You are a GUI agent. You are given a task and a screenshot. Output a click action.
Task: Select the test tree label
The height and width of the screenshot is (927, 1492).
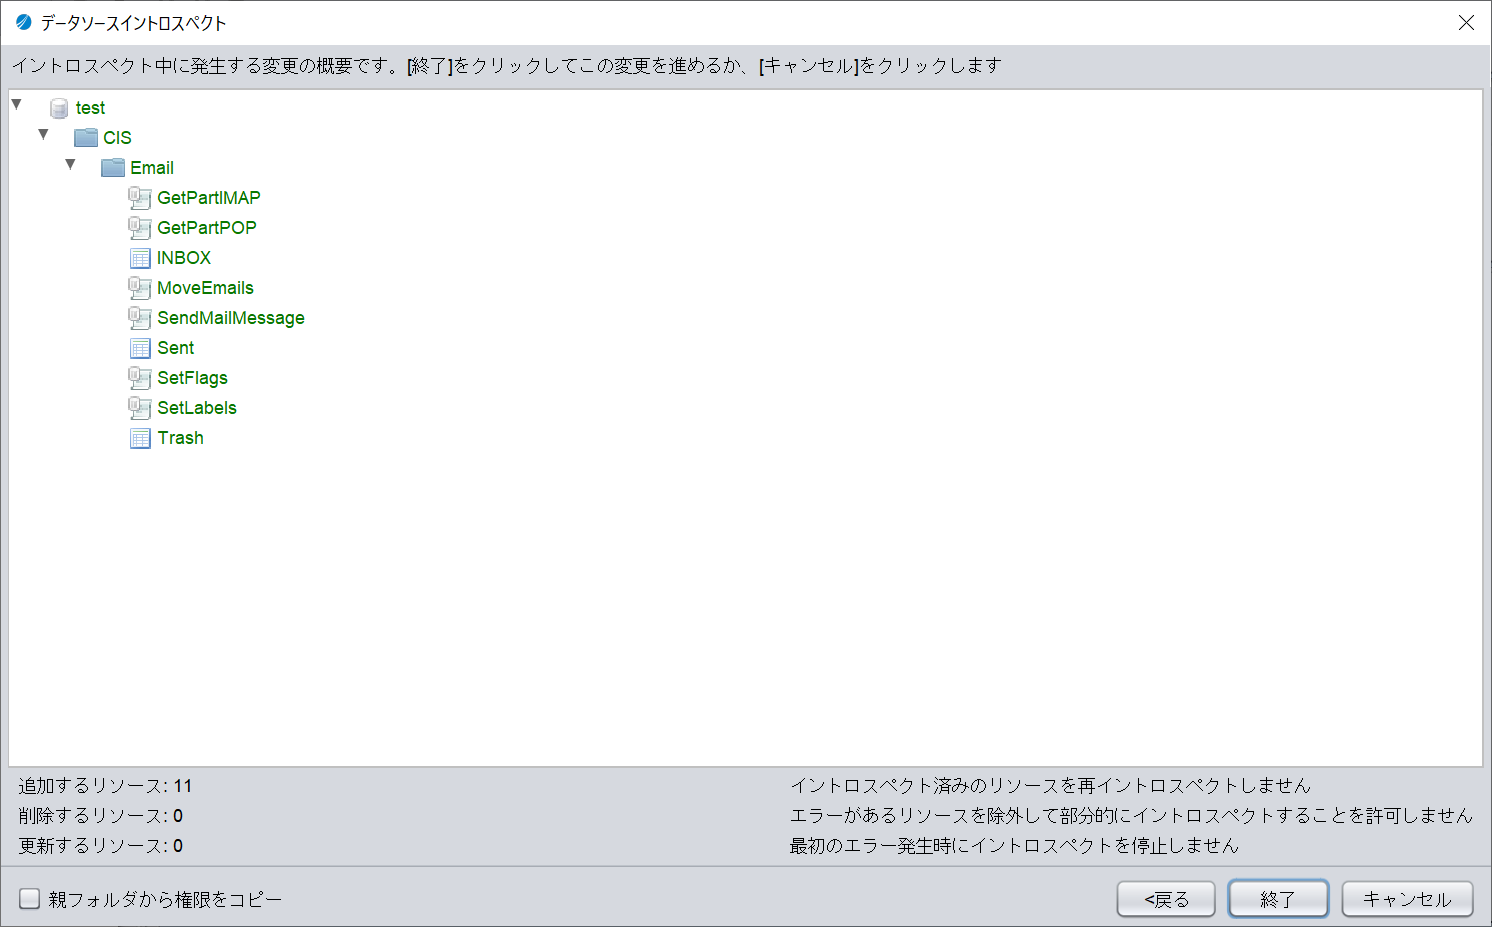click(x=90, y=108)
